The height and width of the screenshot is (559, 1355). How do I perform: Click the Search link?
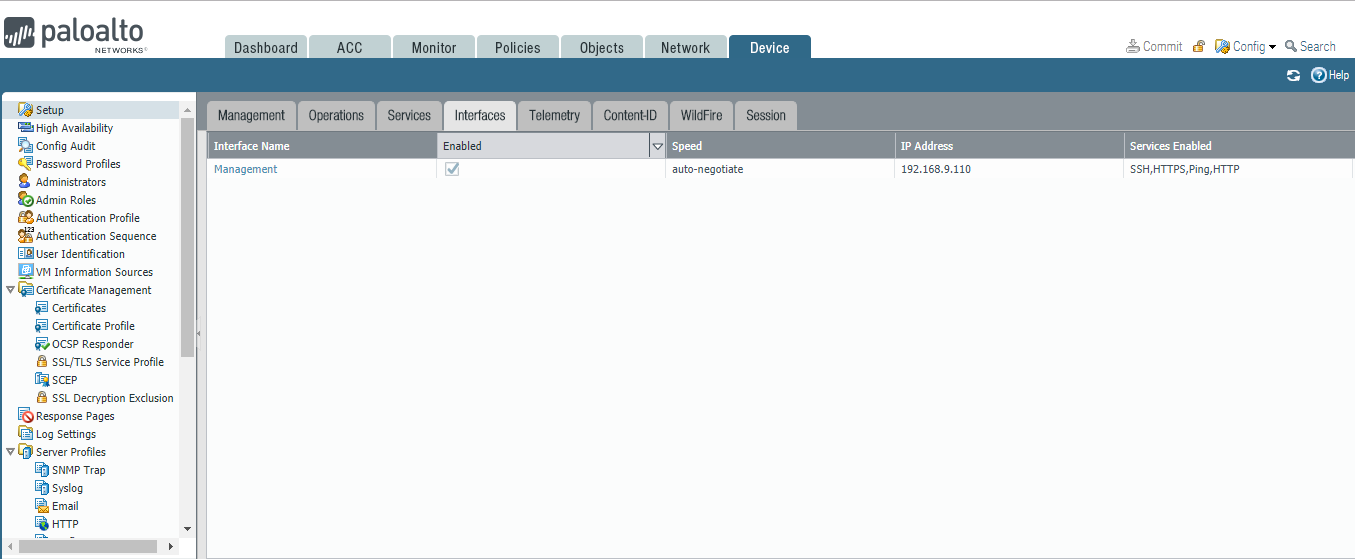point(1310,47)
